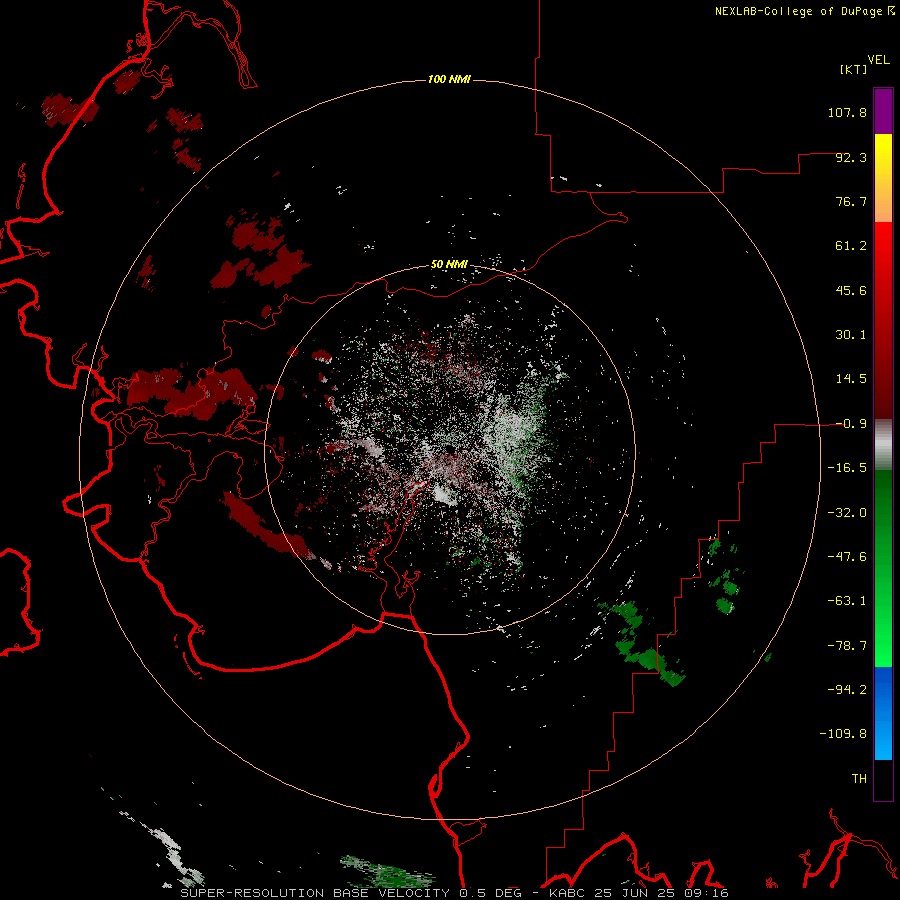This screenshot has width=900, height=900.
Task: Click the -94.2 legend value
Action: pyautogui.click(x=847, y=689)
